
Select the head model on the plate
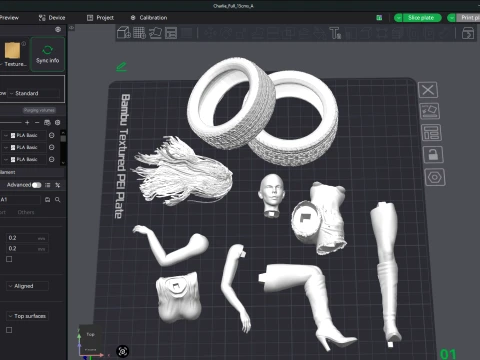272,195
